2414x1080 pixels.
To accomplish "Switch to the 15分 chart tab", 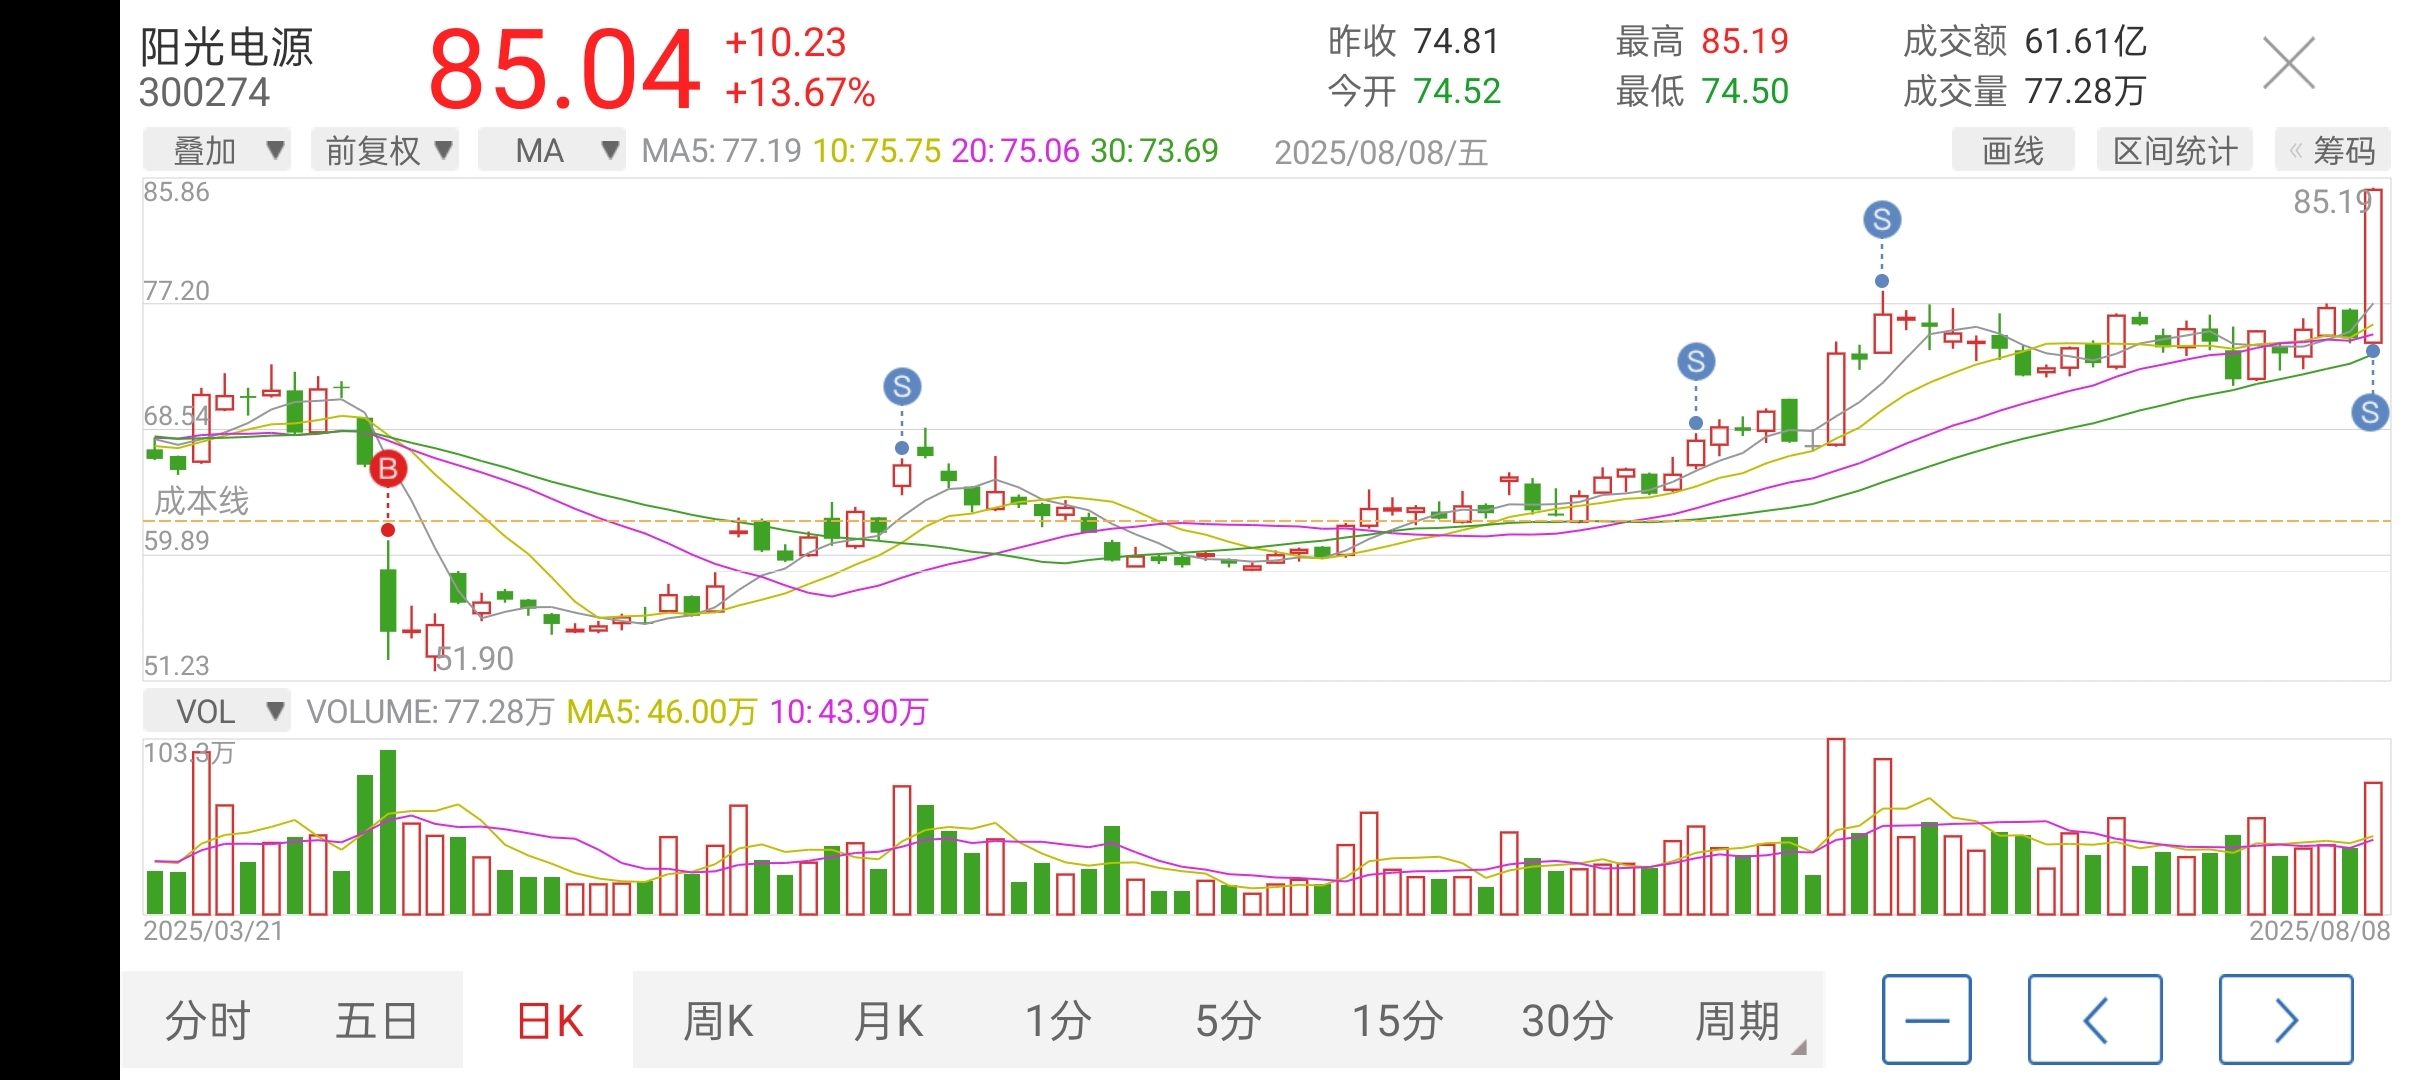I will click(1398, 1021).
